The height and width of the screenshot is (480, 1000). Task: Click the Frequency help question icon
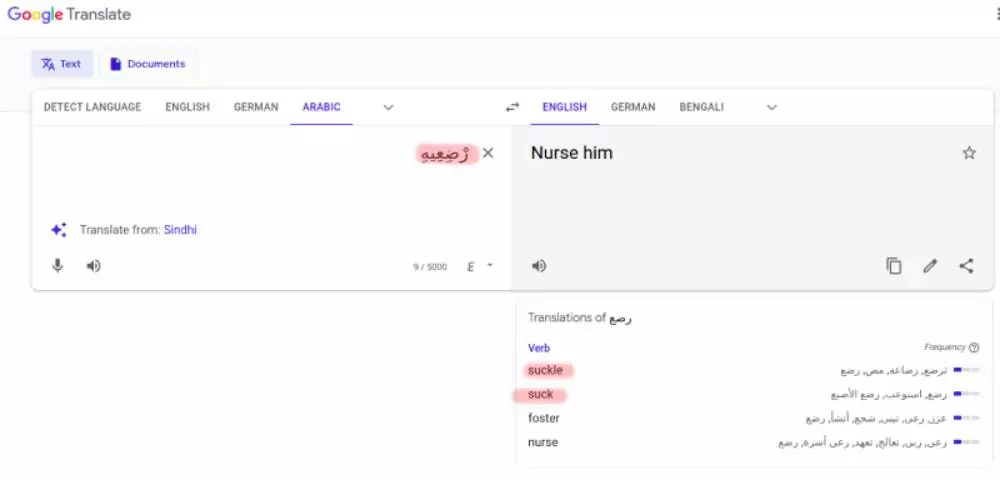[x=974, y=348]
